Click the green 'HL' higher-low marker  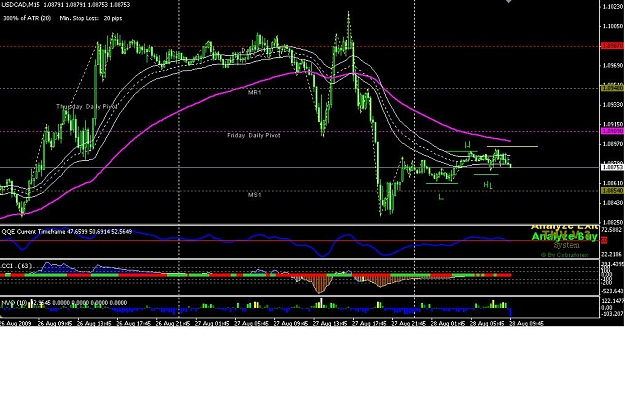pyautogui.click(x=488, y=185)
